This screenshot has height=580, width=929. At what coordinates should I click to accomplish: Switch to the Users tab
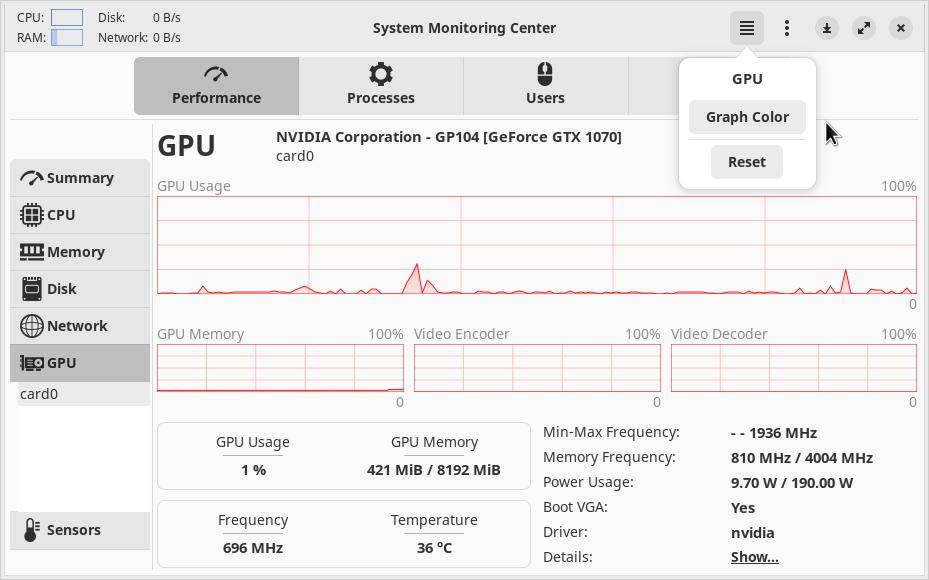(545, 85)
